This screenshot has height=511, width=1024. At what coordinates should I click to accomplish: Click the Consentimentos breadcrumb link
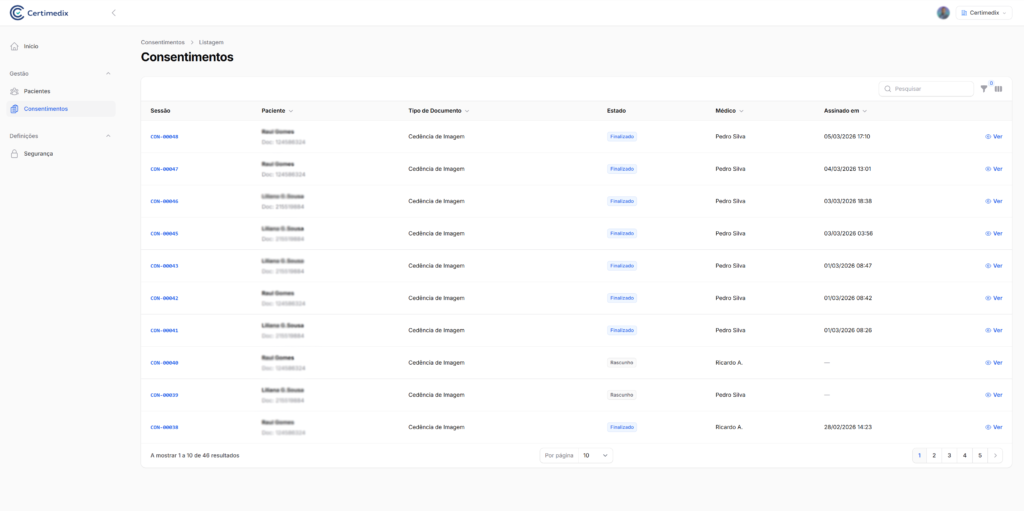pos(162,42)
